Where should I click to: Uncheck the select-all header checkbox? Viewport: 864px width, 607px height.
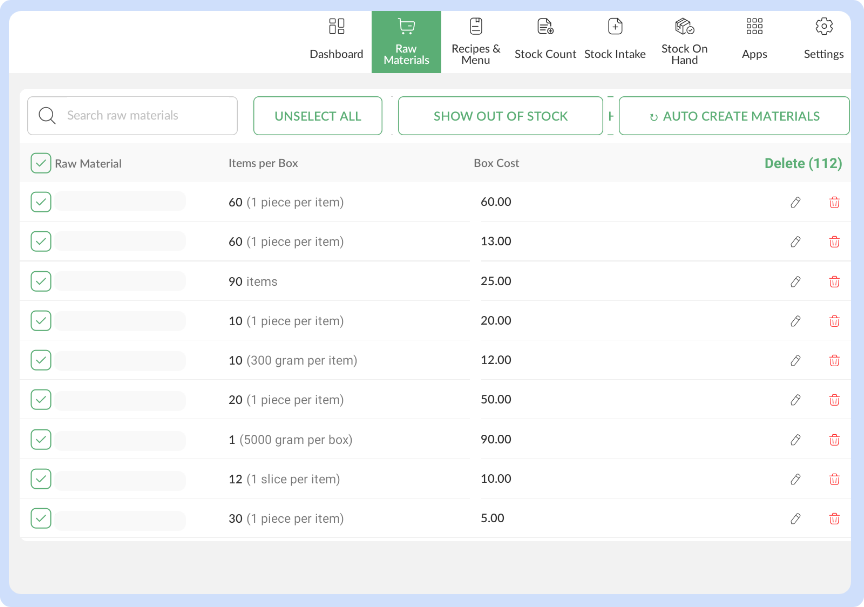click(41, 162)
